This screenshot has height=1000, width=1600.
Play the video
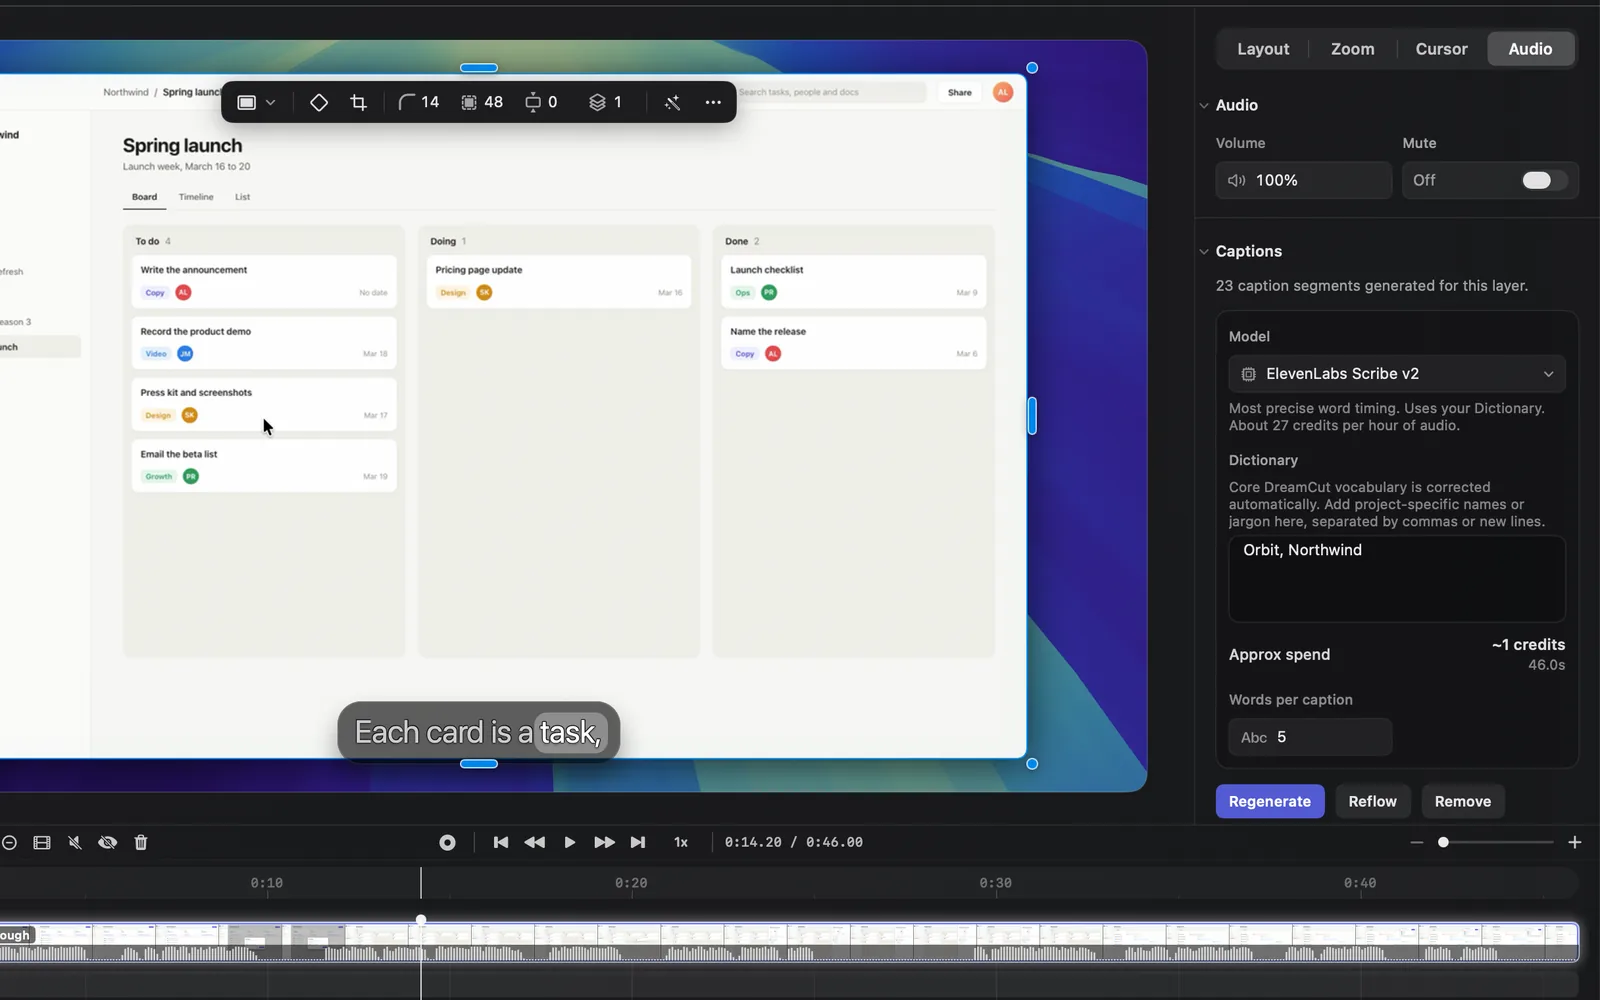tap(570, 843)
